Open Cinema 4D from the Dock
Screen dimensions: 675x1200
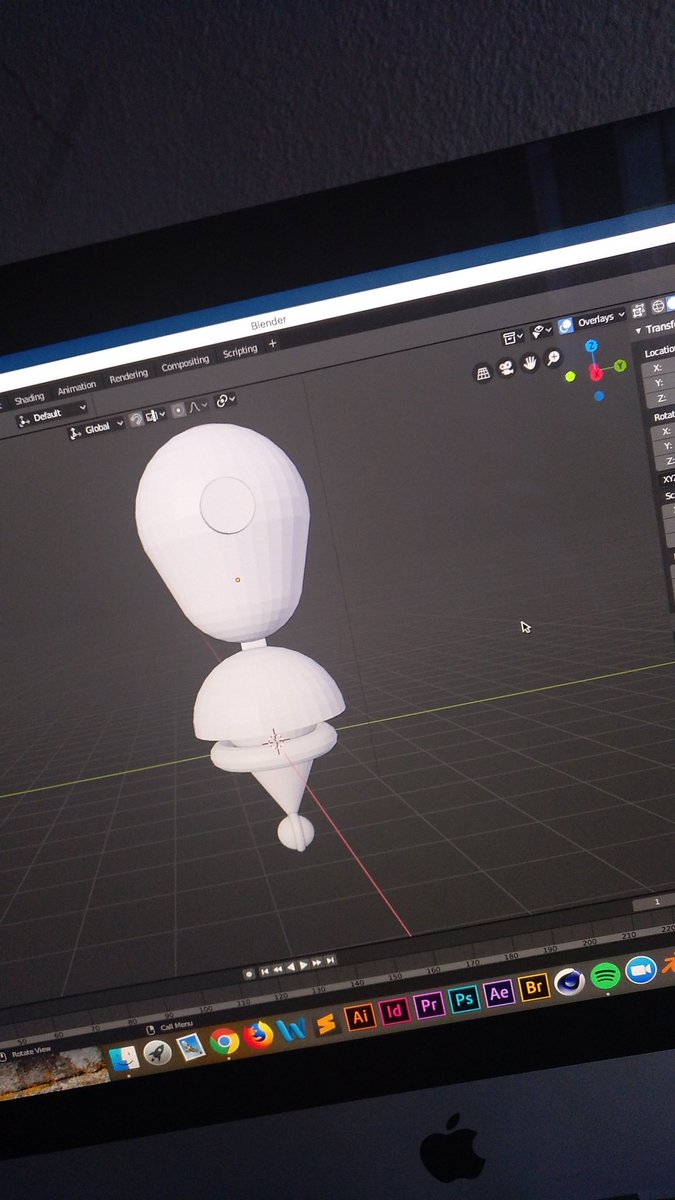pos(570,982)
